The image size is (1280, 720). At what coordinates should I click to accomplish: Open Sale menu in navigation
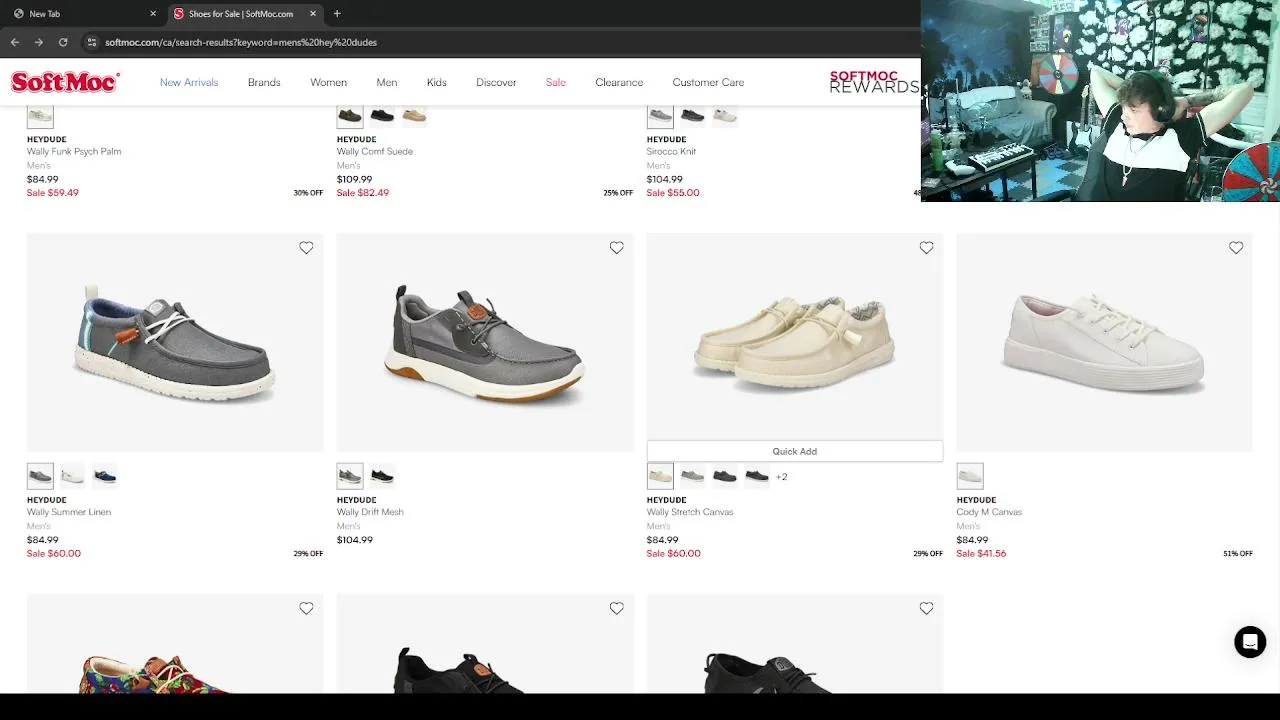(556, 82)
